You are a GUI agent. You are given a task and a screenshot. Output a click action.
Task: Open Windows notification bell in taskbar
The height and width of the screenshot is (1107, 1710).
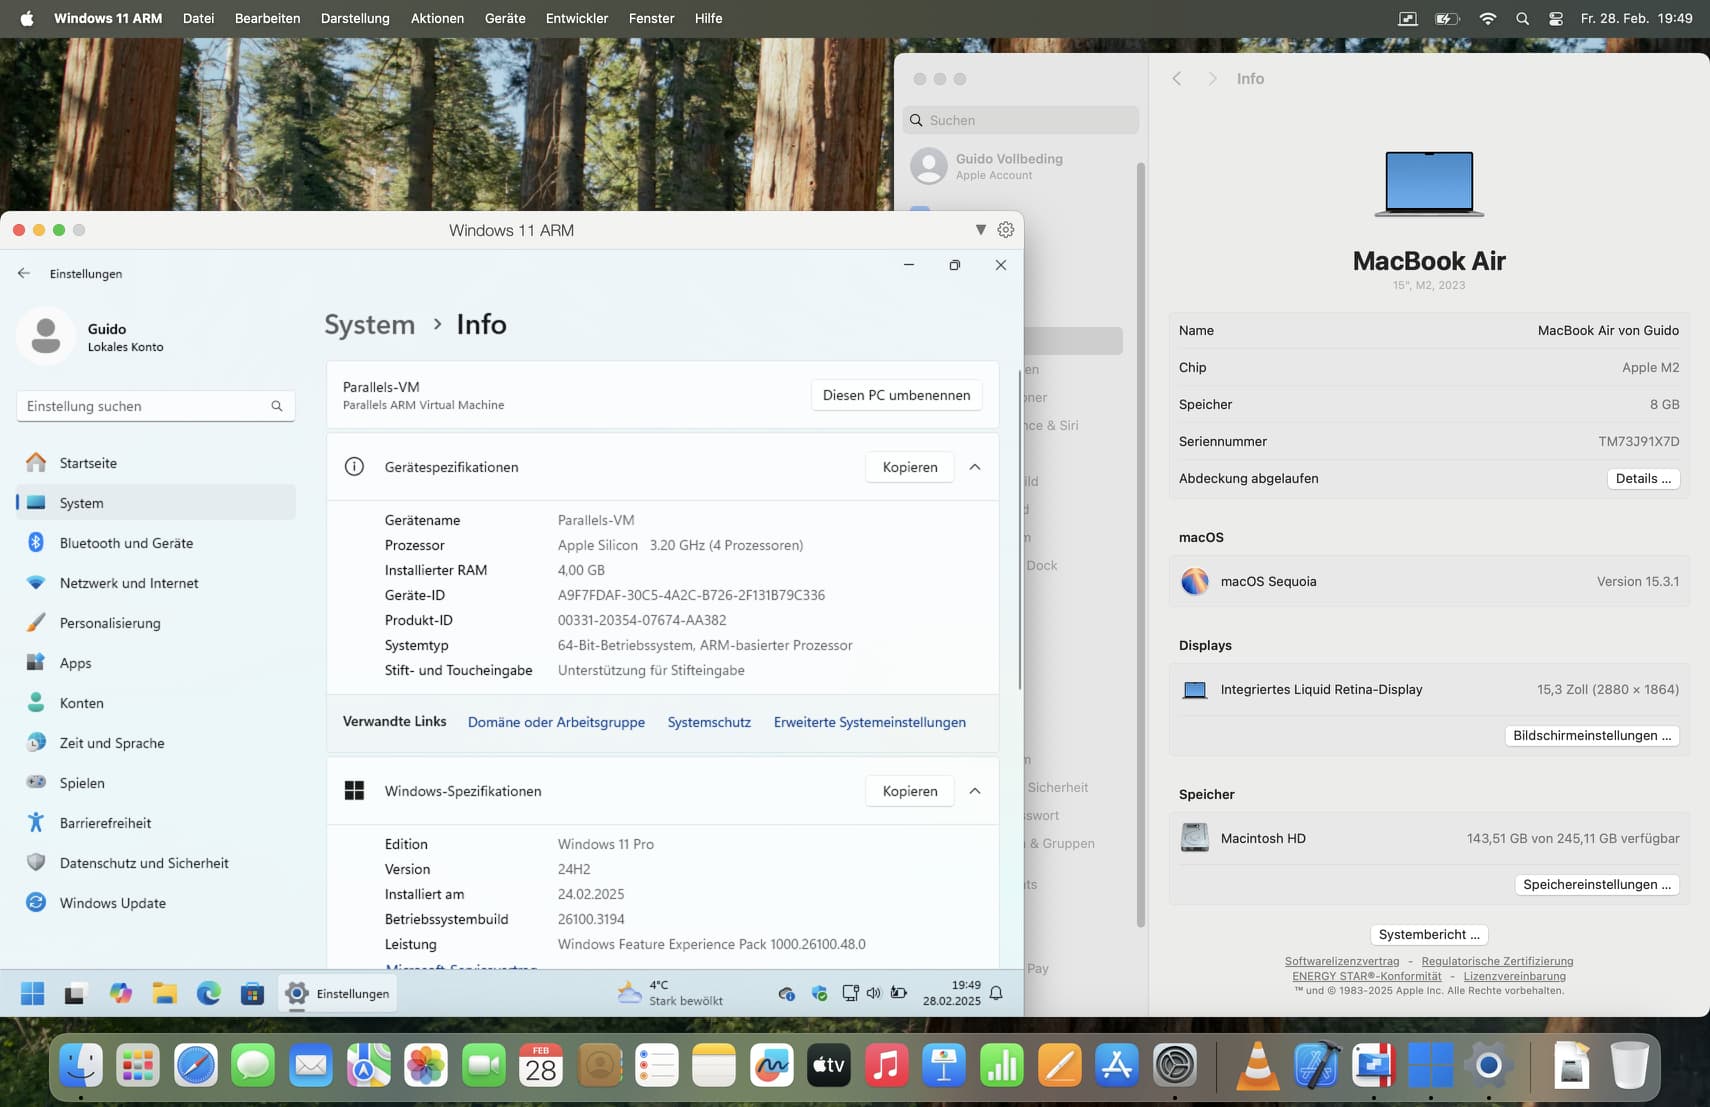(x=996, y=993)
